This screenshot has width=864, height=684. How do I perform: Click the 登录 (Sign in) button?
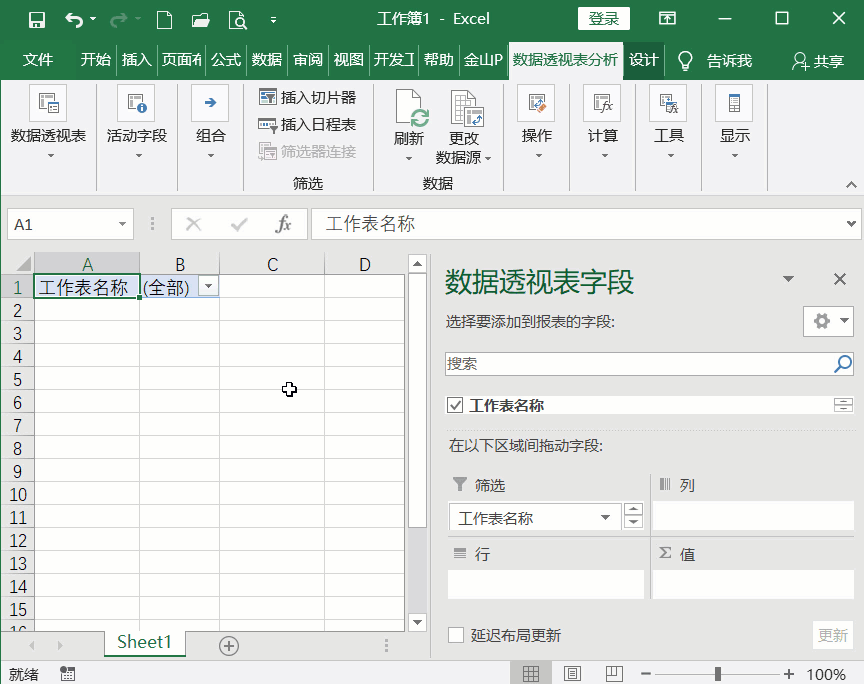[603, 19]
